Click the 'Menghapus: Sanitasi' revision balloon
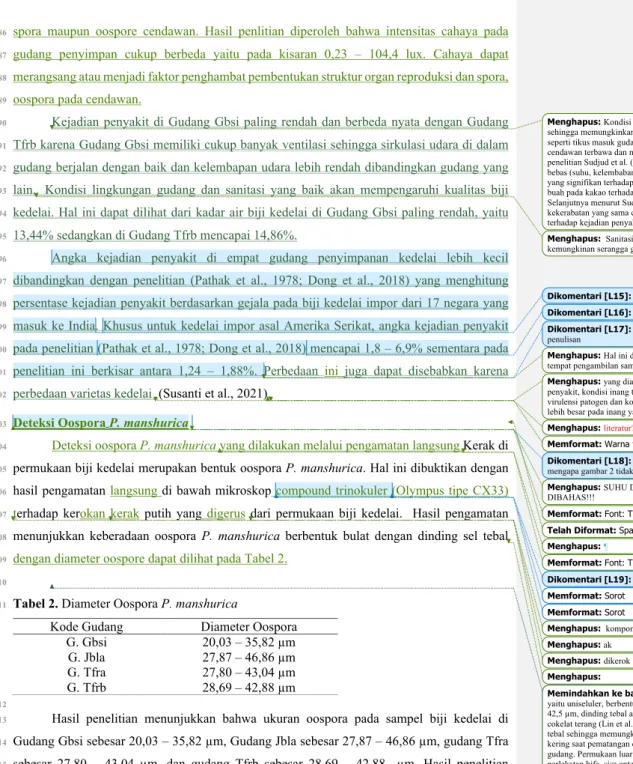 tap(588, 244)
